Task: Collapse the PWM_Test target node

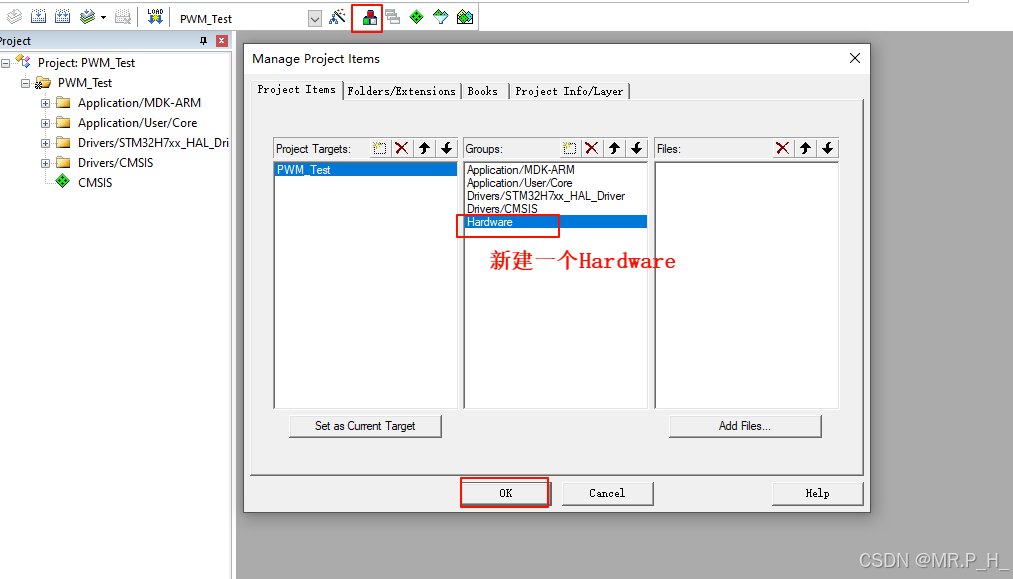Action: pyautogui.click(x=25, y=83)
